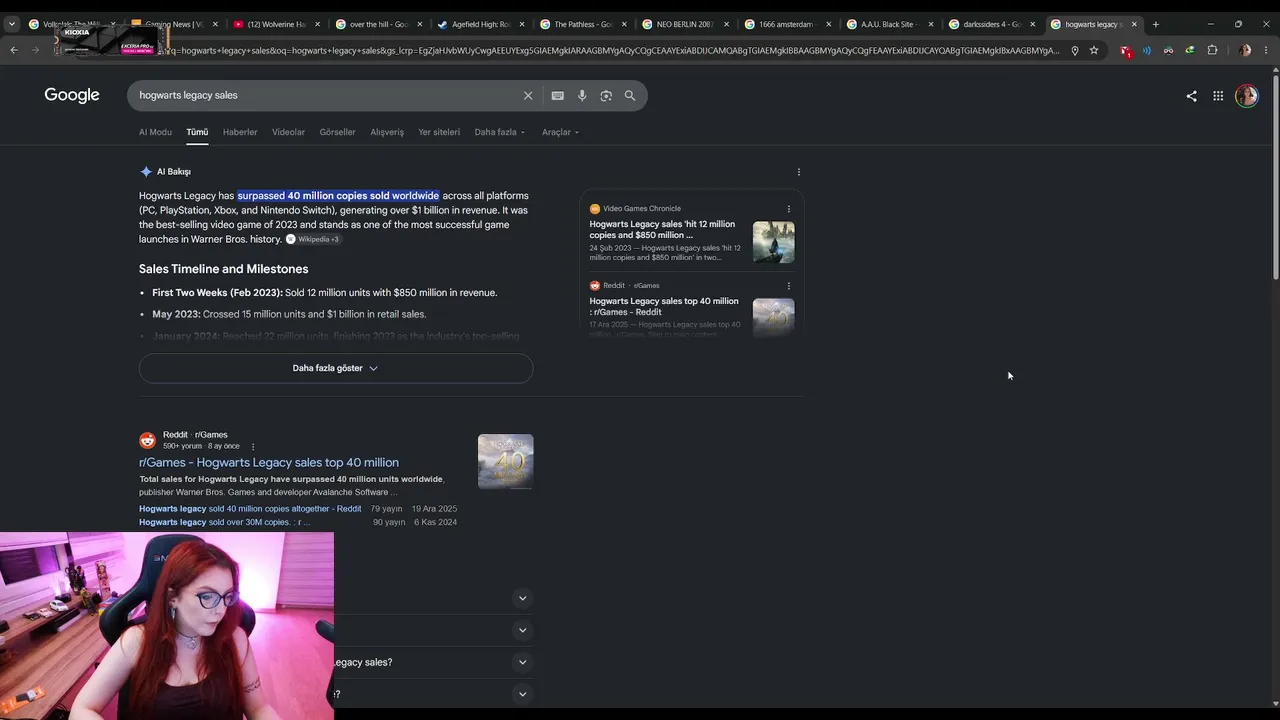Open the AI Bakışı options menu

798,172
